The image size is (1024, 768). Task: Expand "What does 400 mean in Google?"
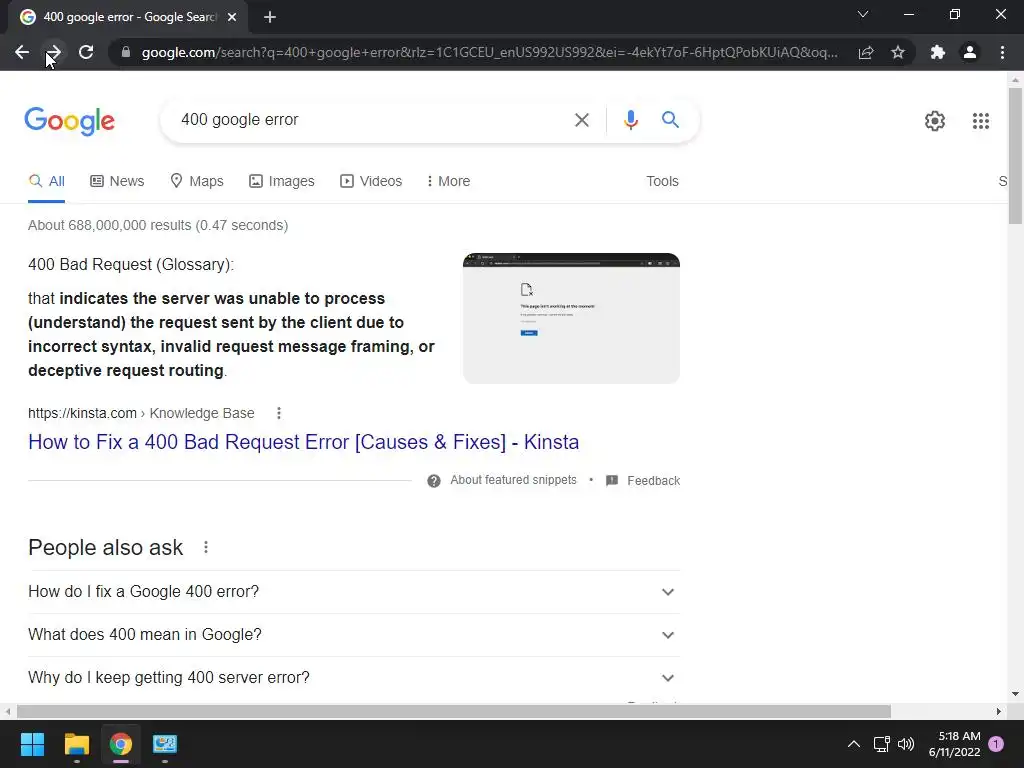pos(353,635)
